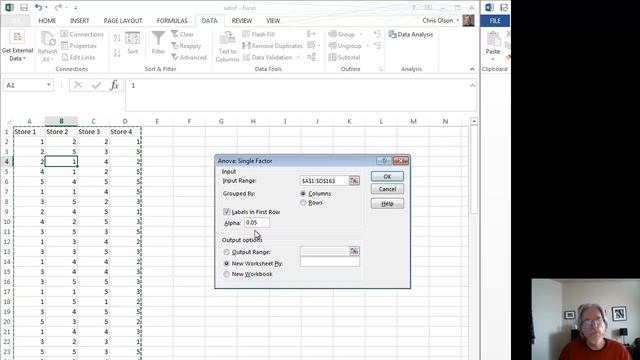
Task: Open Get External Data
Action: pyautogui.click(x=17, y=46)
